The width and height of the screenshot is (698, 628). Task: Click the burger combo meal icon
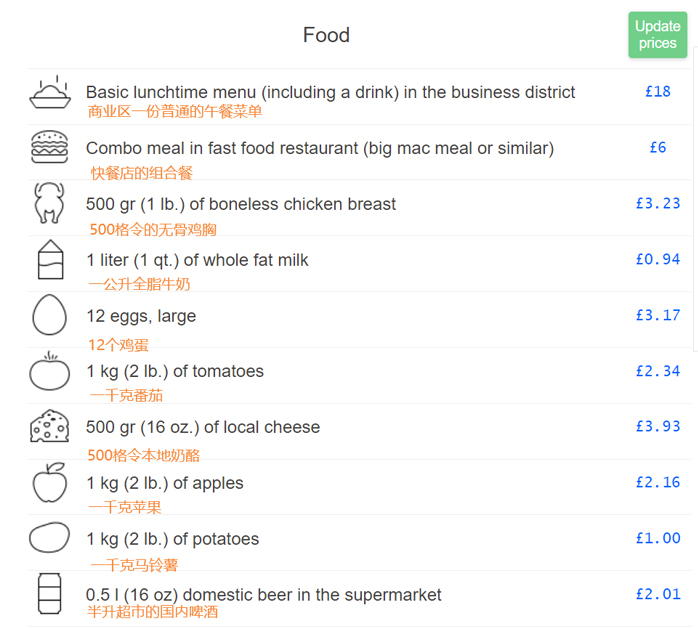49,148
